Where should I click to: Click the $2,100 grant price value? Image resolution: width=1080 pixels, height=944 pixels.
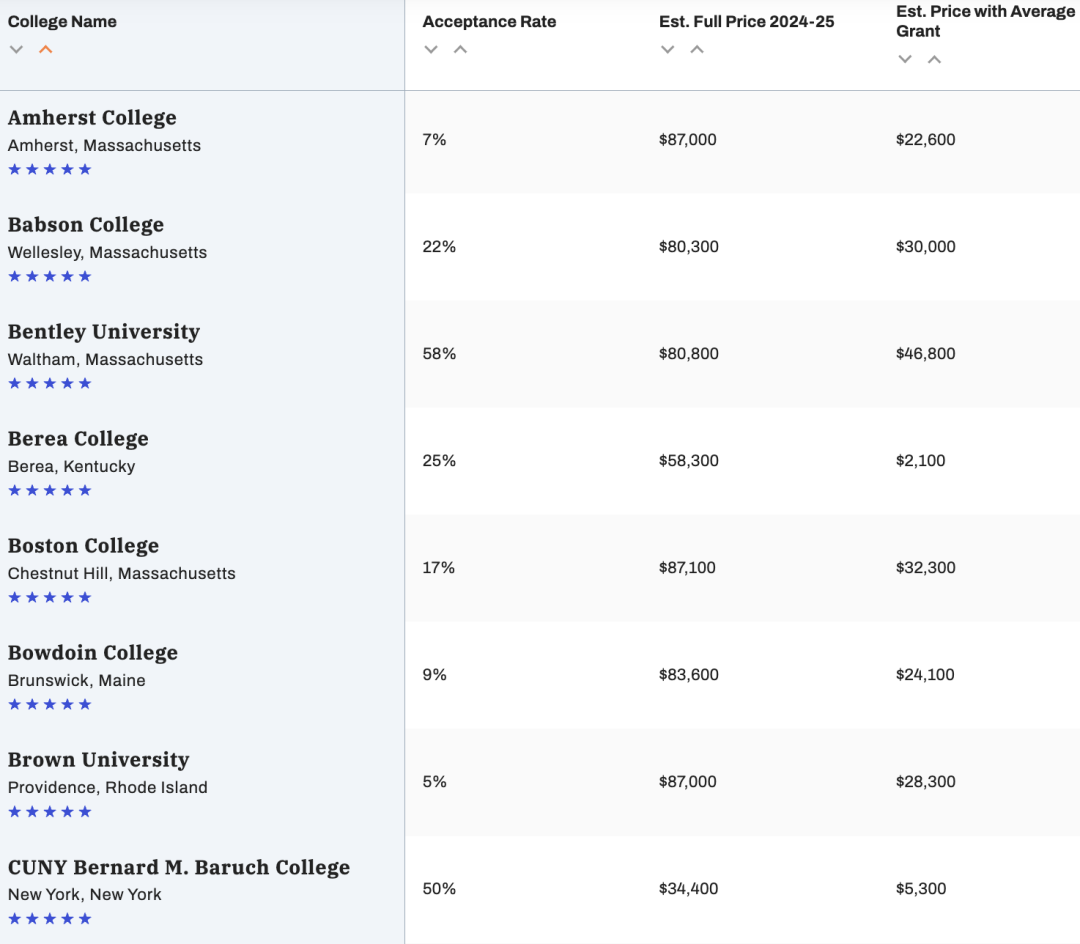tap(921, 461)
